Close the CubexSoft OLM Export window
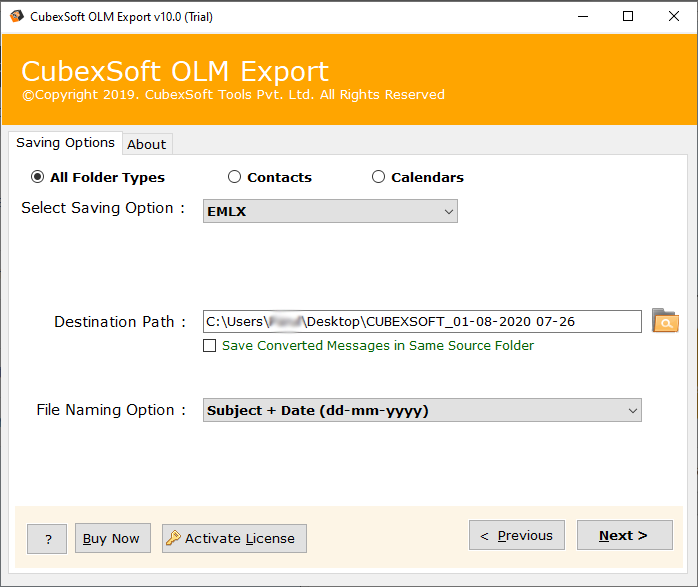This screenshot has width=698, height=587. (x=674, y=16)
